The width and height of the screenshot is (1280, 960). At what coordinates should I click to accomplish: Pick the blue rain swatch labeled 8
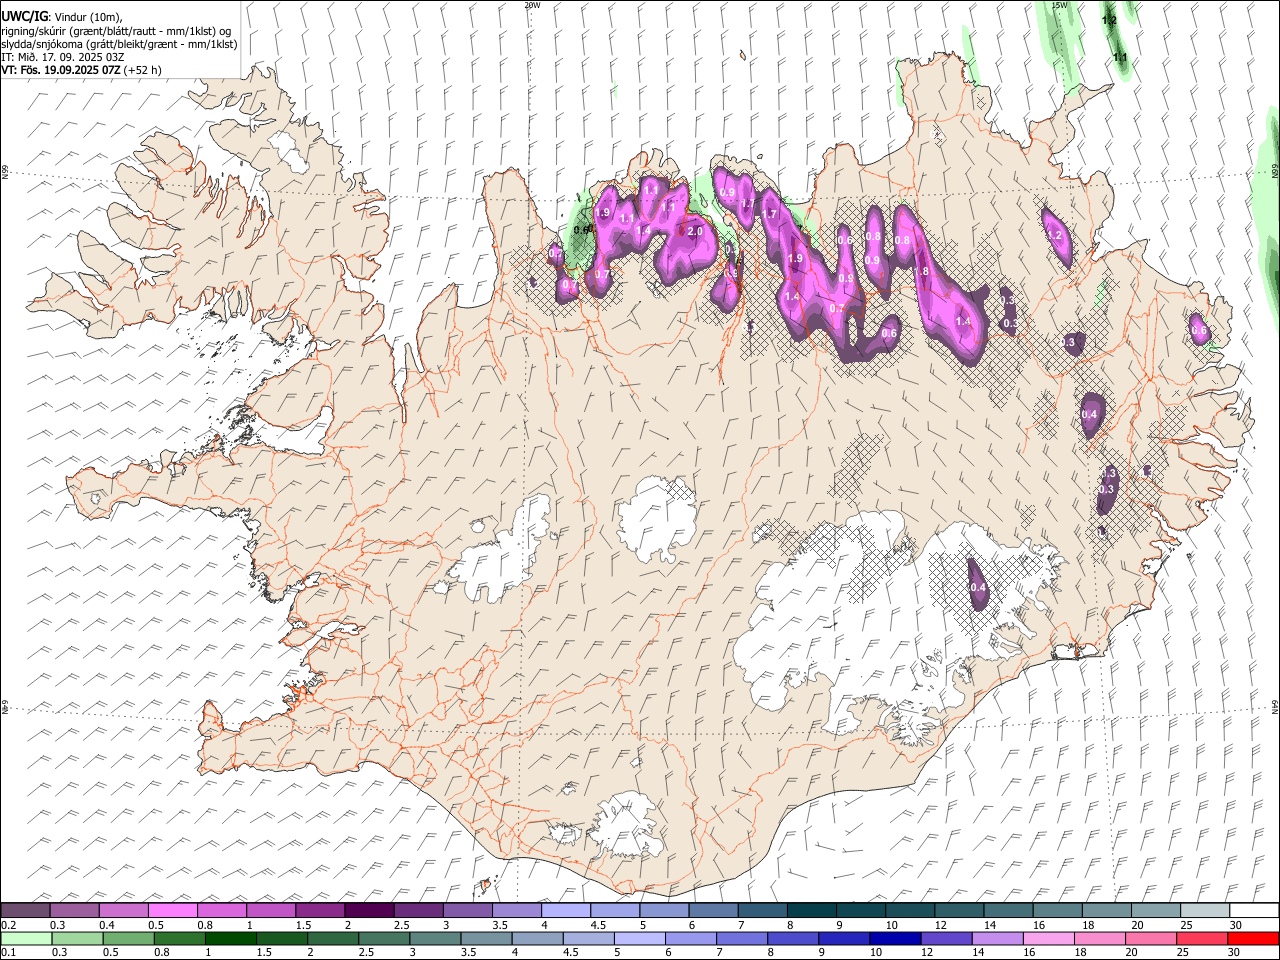794,939
